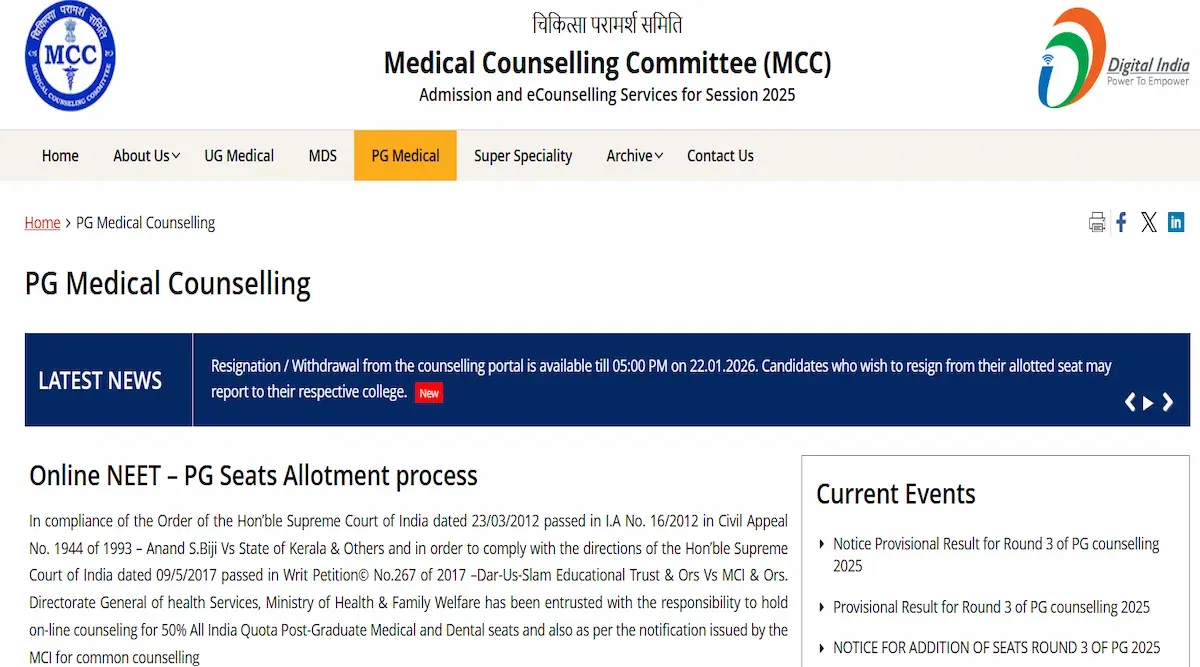
Task: Click the MCC logo emblem
Action: pyautogui.click(x=70, y=57)
